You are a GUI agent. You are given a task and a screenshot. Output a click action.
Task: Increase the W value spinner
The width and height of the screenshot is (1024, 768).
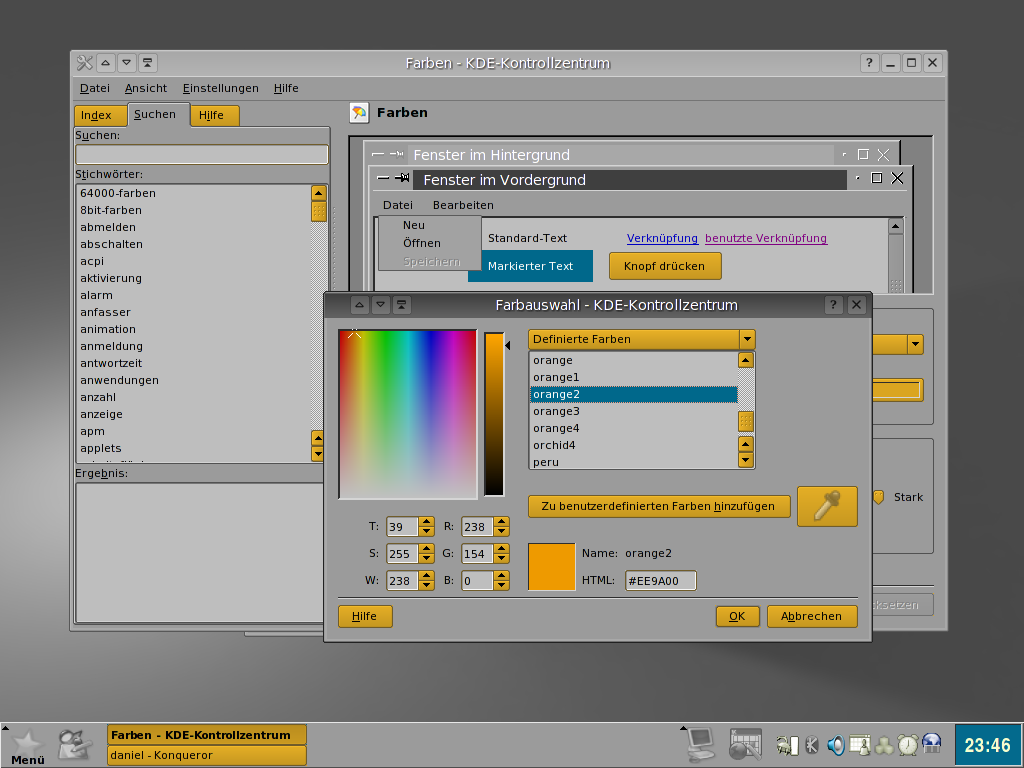pyautogui.click(x=426, y=575)
